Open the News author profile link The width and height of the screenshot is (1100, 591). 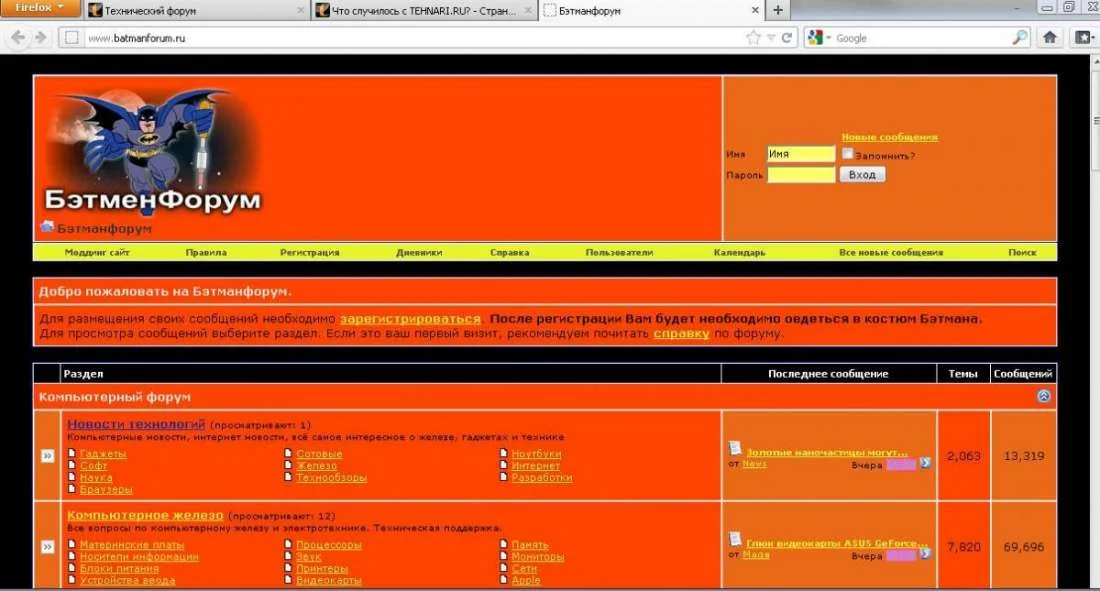tap(754, 464)
